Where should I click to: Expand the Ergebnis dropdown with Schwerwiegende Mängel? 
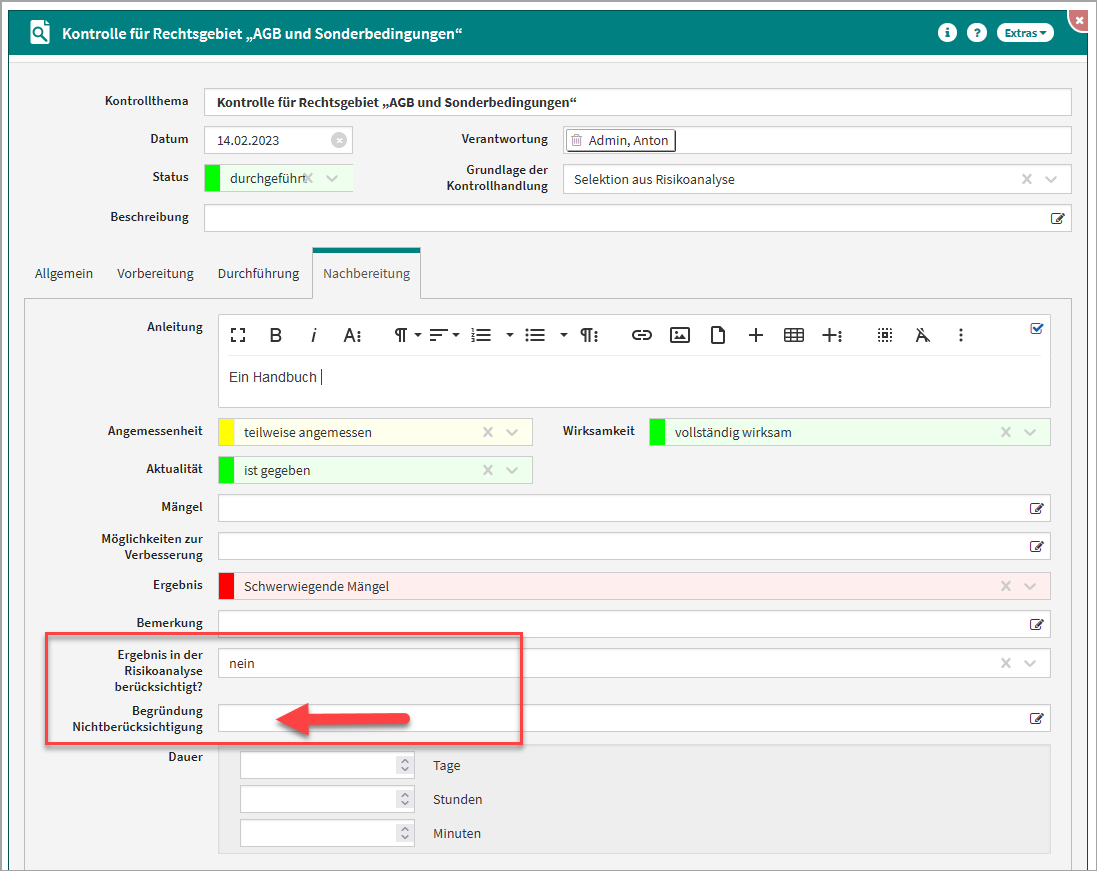coord(1031,586)
